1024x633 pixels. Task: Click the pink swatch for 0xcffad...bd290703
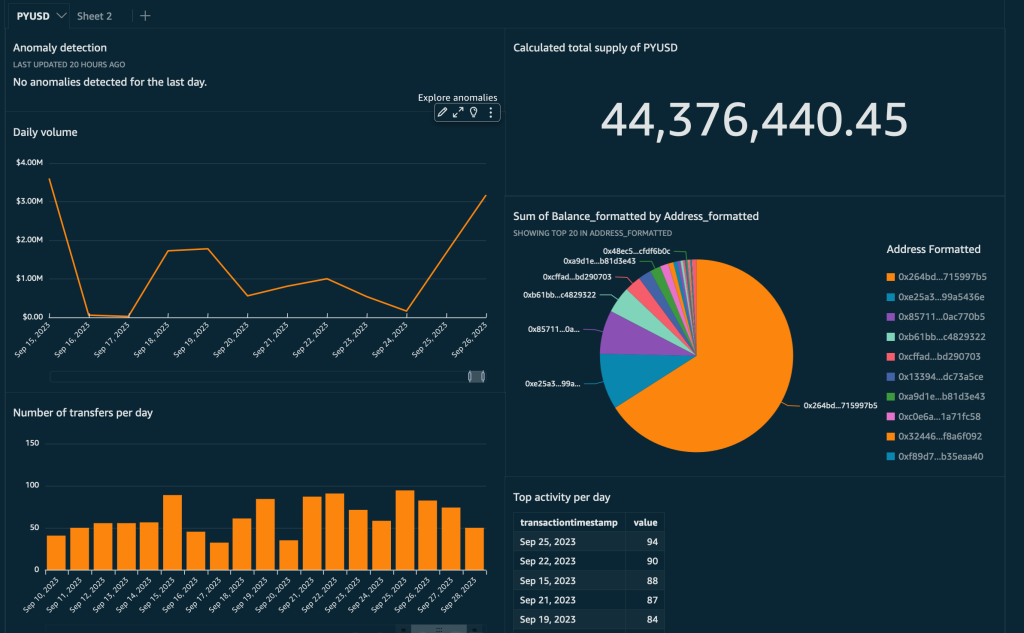[890, 356]
